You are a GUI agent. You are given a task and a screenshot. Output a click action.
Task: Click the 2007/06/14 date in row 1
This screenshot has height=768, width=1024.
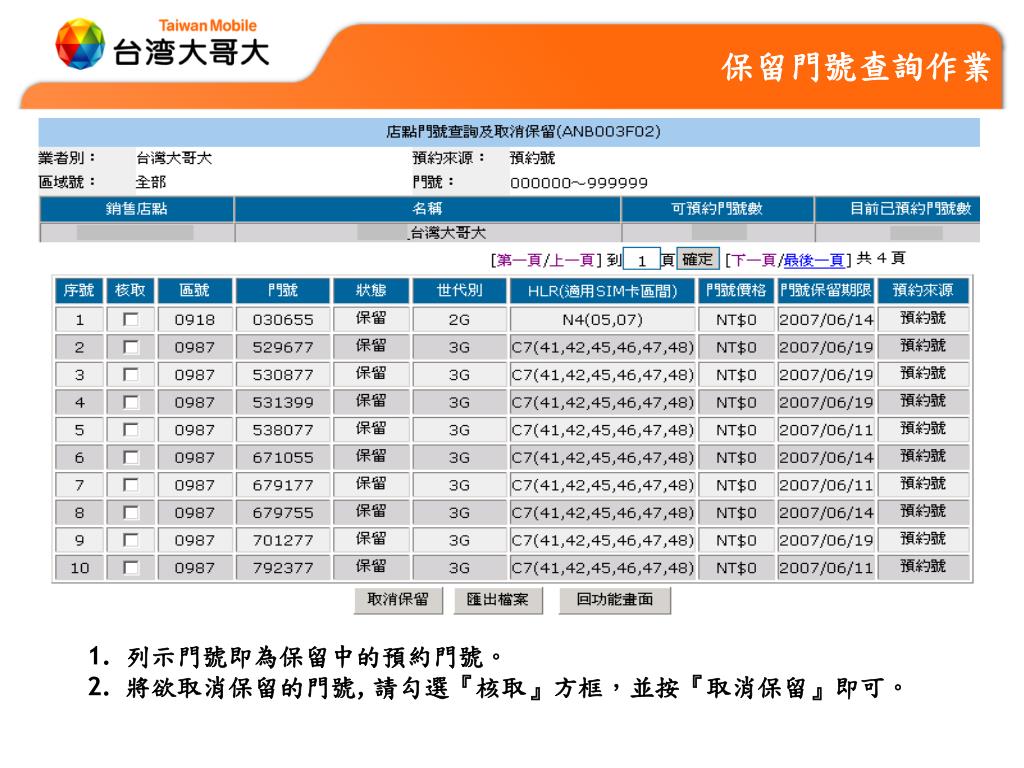click(825, 319)
